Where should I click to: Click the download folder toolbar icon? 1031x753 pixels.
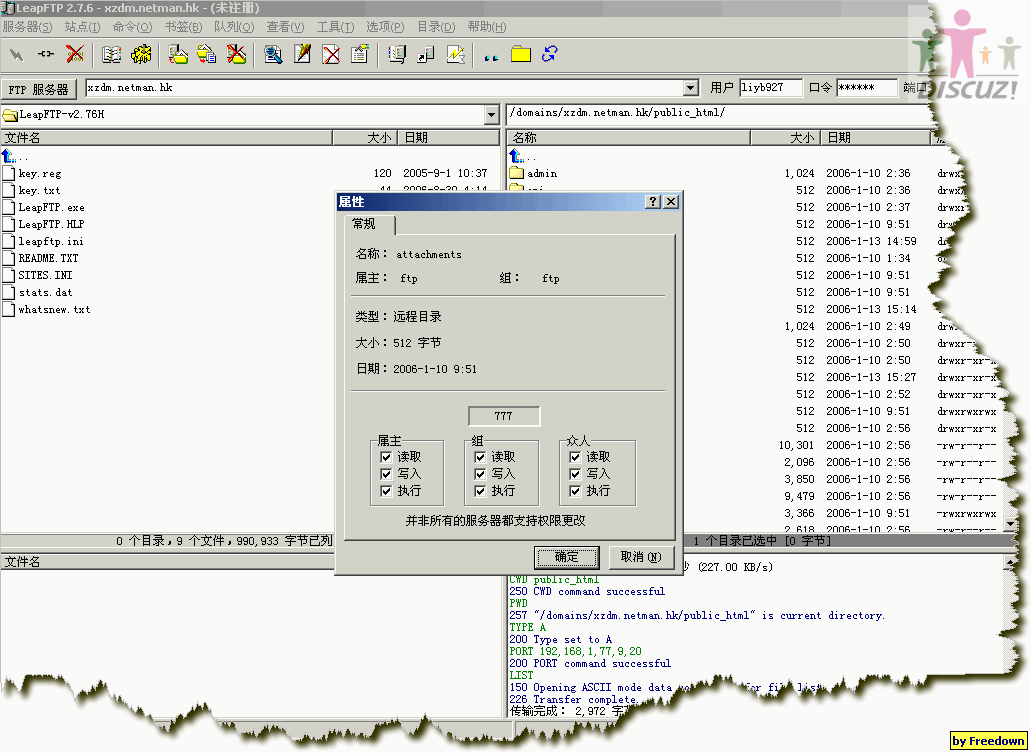(178, 55)
